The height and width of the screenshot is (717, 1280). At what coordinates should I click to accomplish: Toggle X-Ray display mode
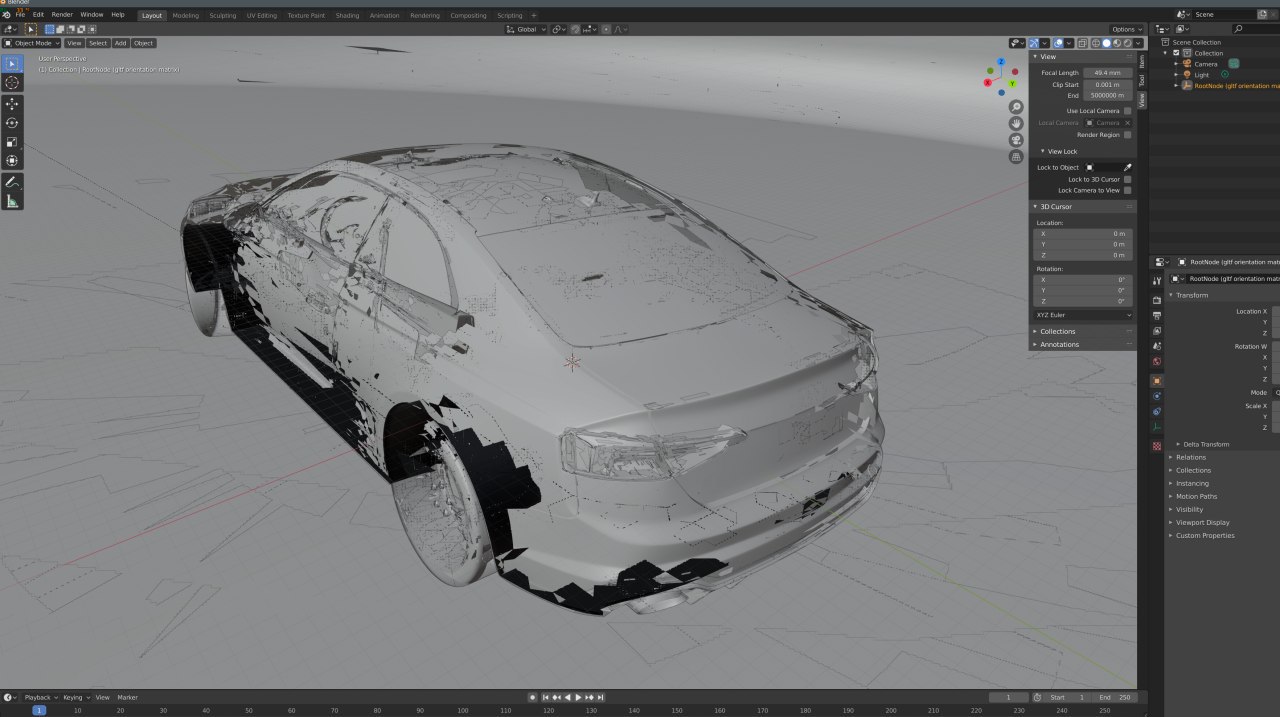(x=1084, y=43)
